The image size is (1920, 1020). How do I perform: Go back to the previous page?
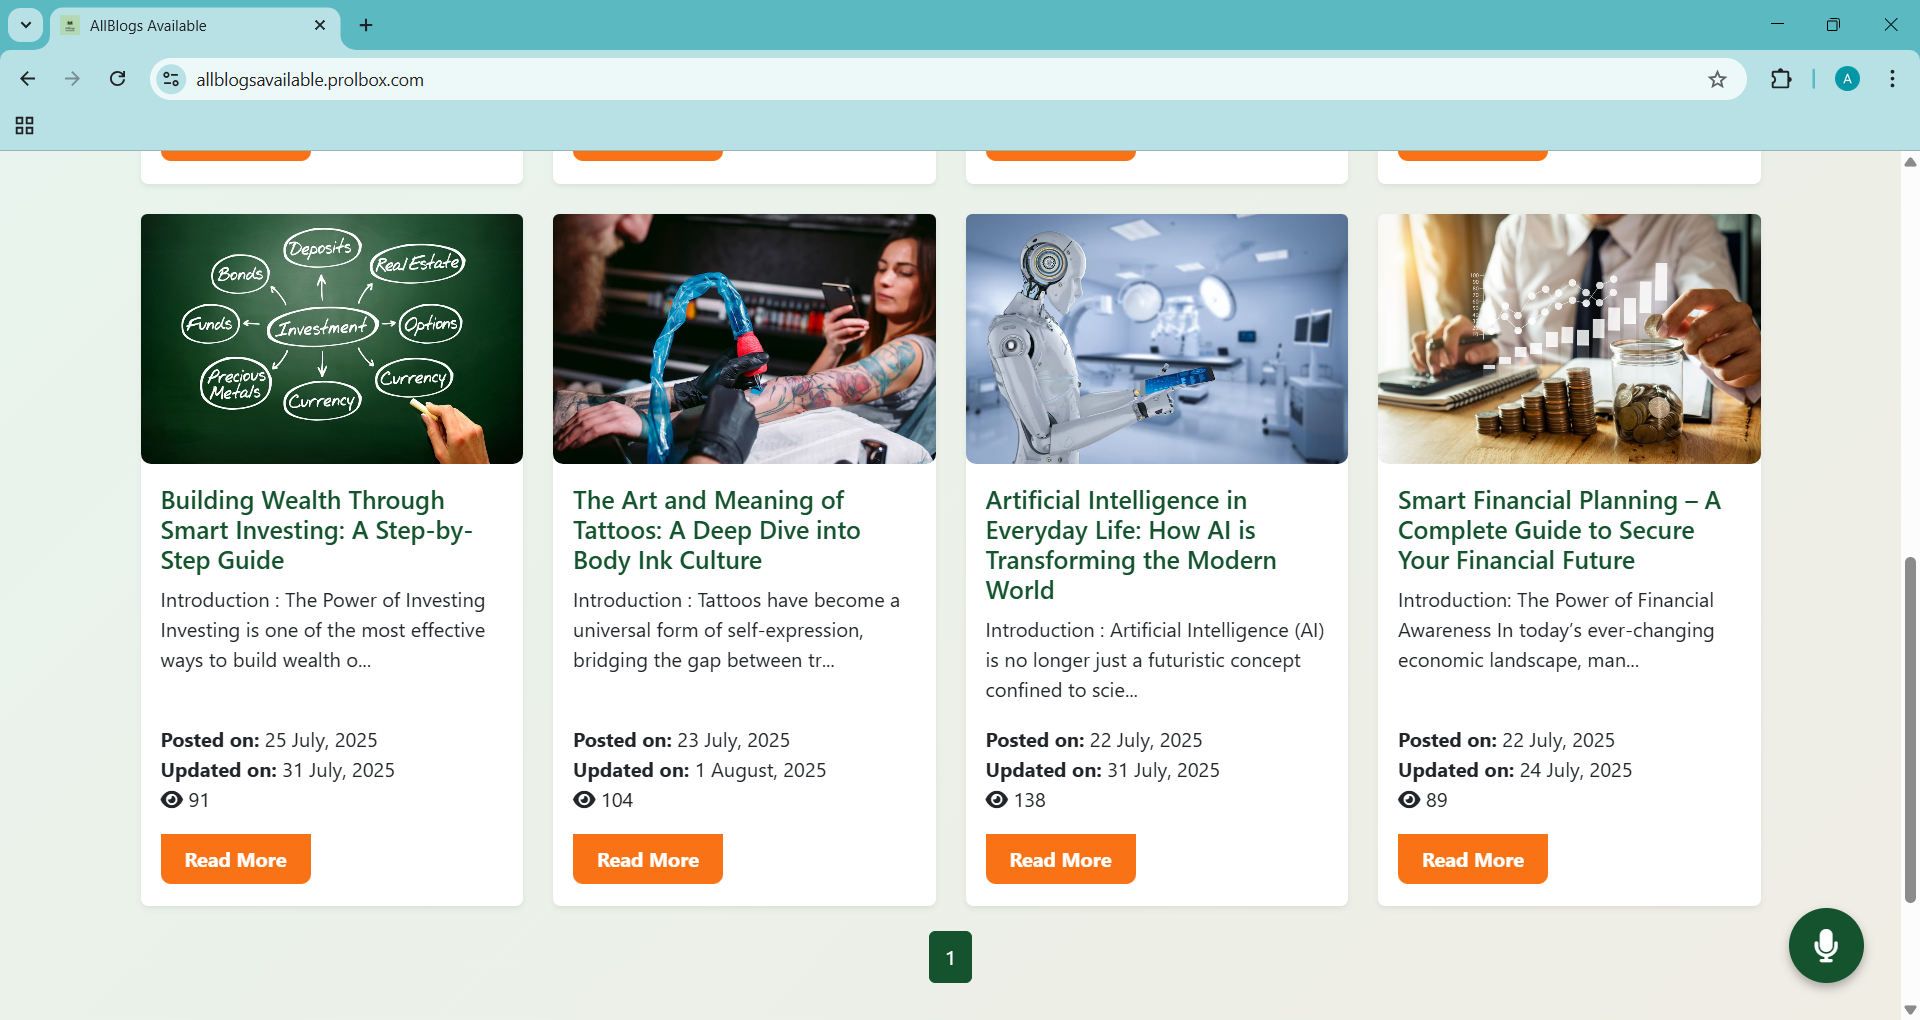[x=28, y=79]
